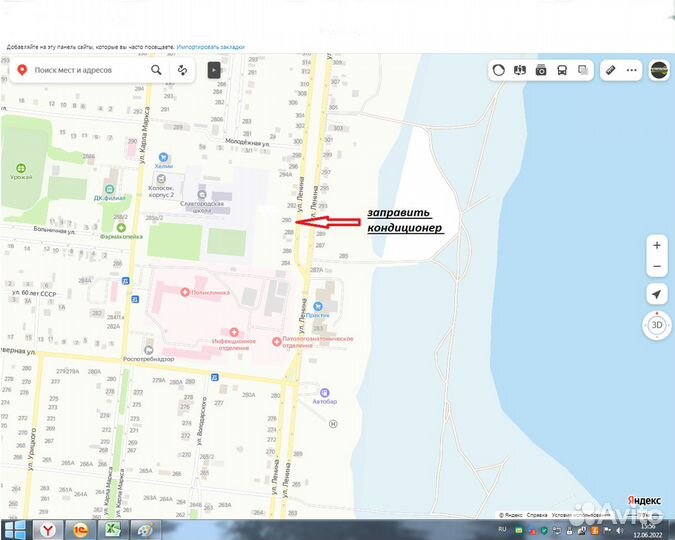The height and width of the screenshot is (540, 675).
Task: Click the Холми shop cart marker
Action: (163, 157)
